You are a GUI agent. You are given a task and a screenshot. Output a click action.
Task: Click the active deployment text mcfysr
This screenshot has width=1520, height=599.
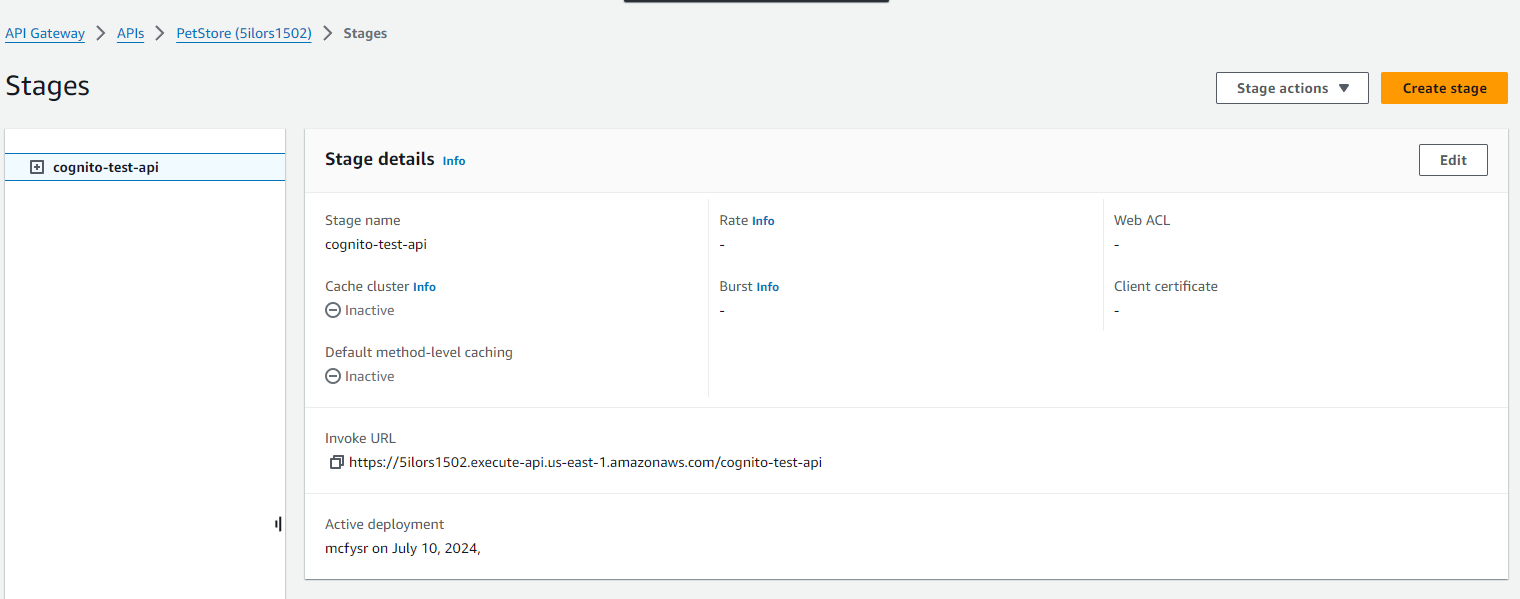pos(403,548)
